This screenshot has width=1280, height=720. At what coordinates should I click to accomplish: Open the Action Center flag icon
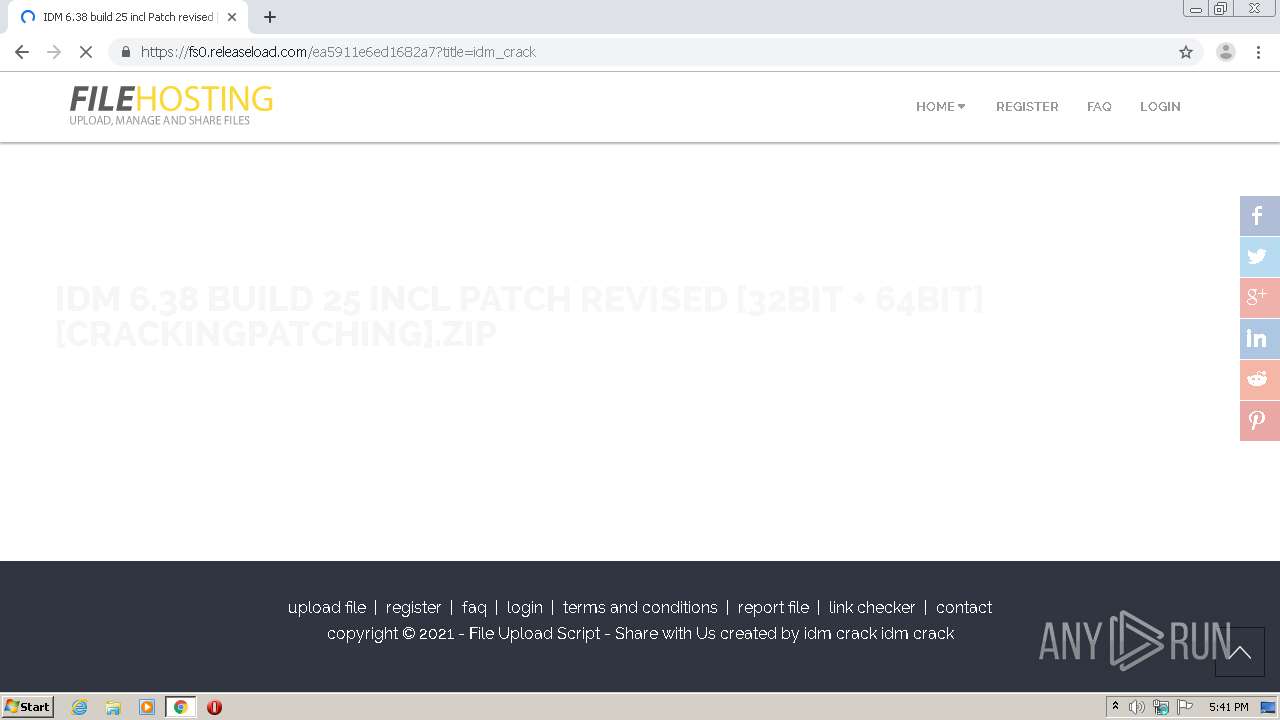(x=1185, y=707)
